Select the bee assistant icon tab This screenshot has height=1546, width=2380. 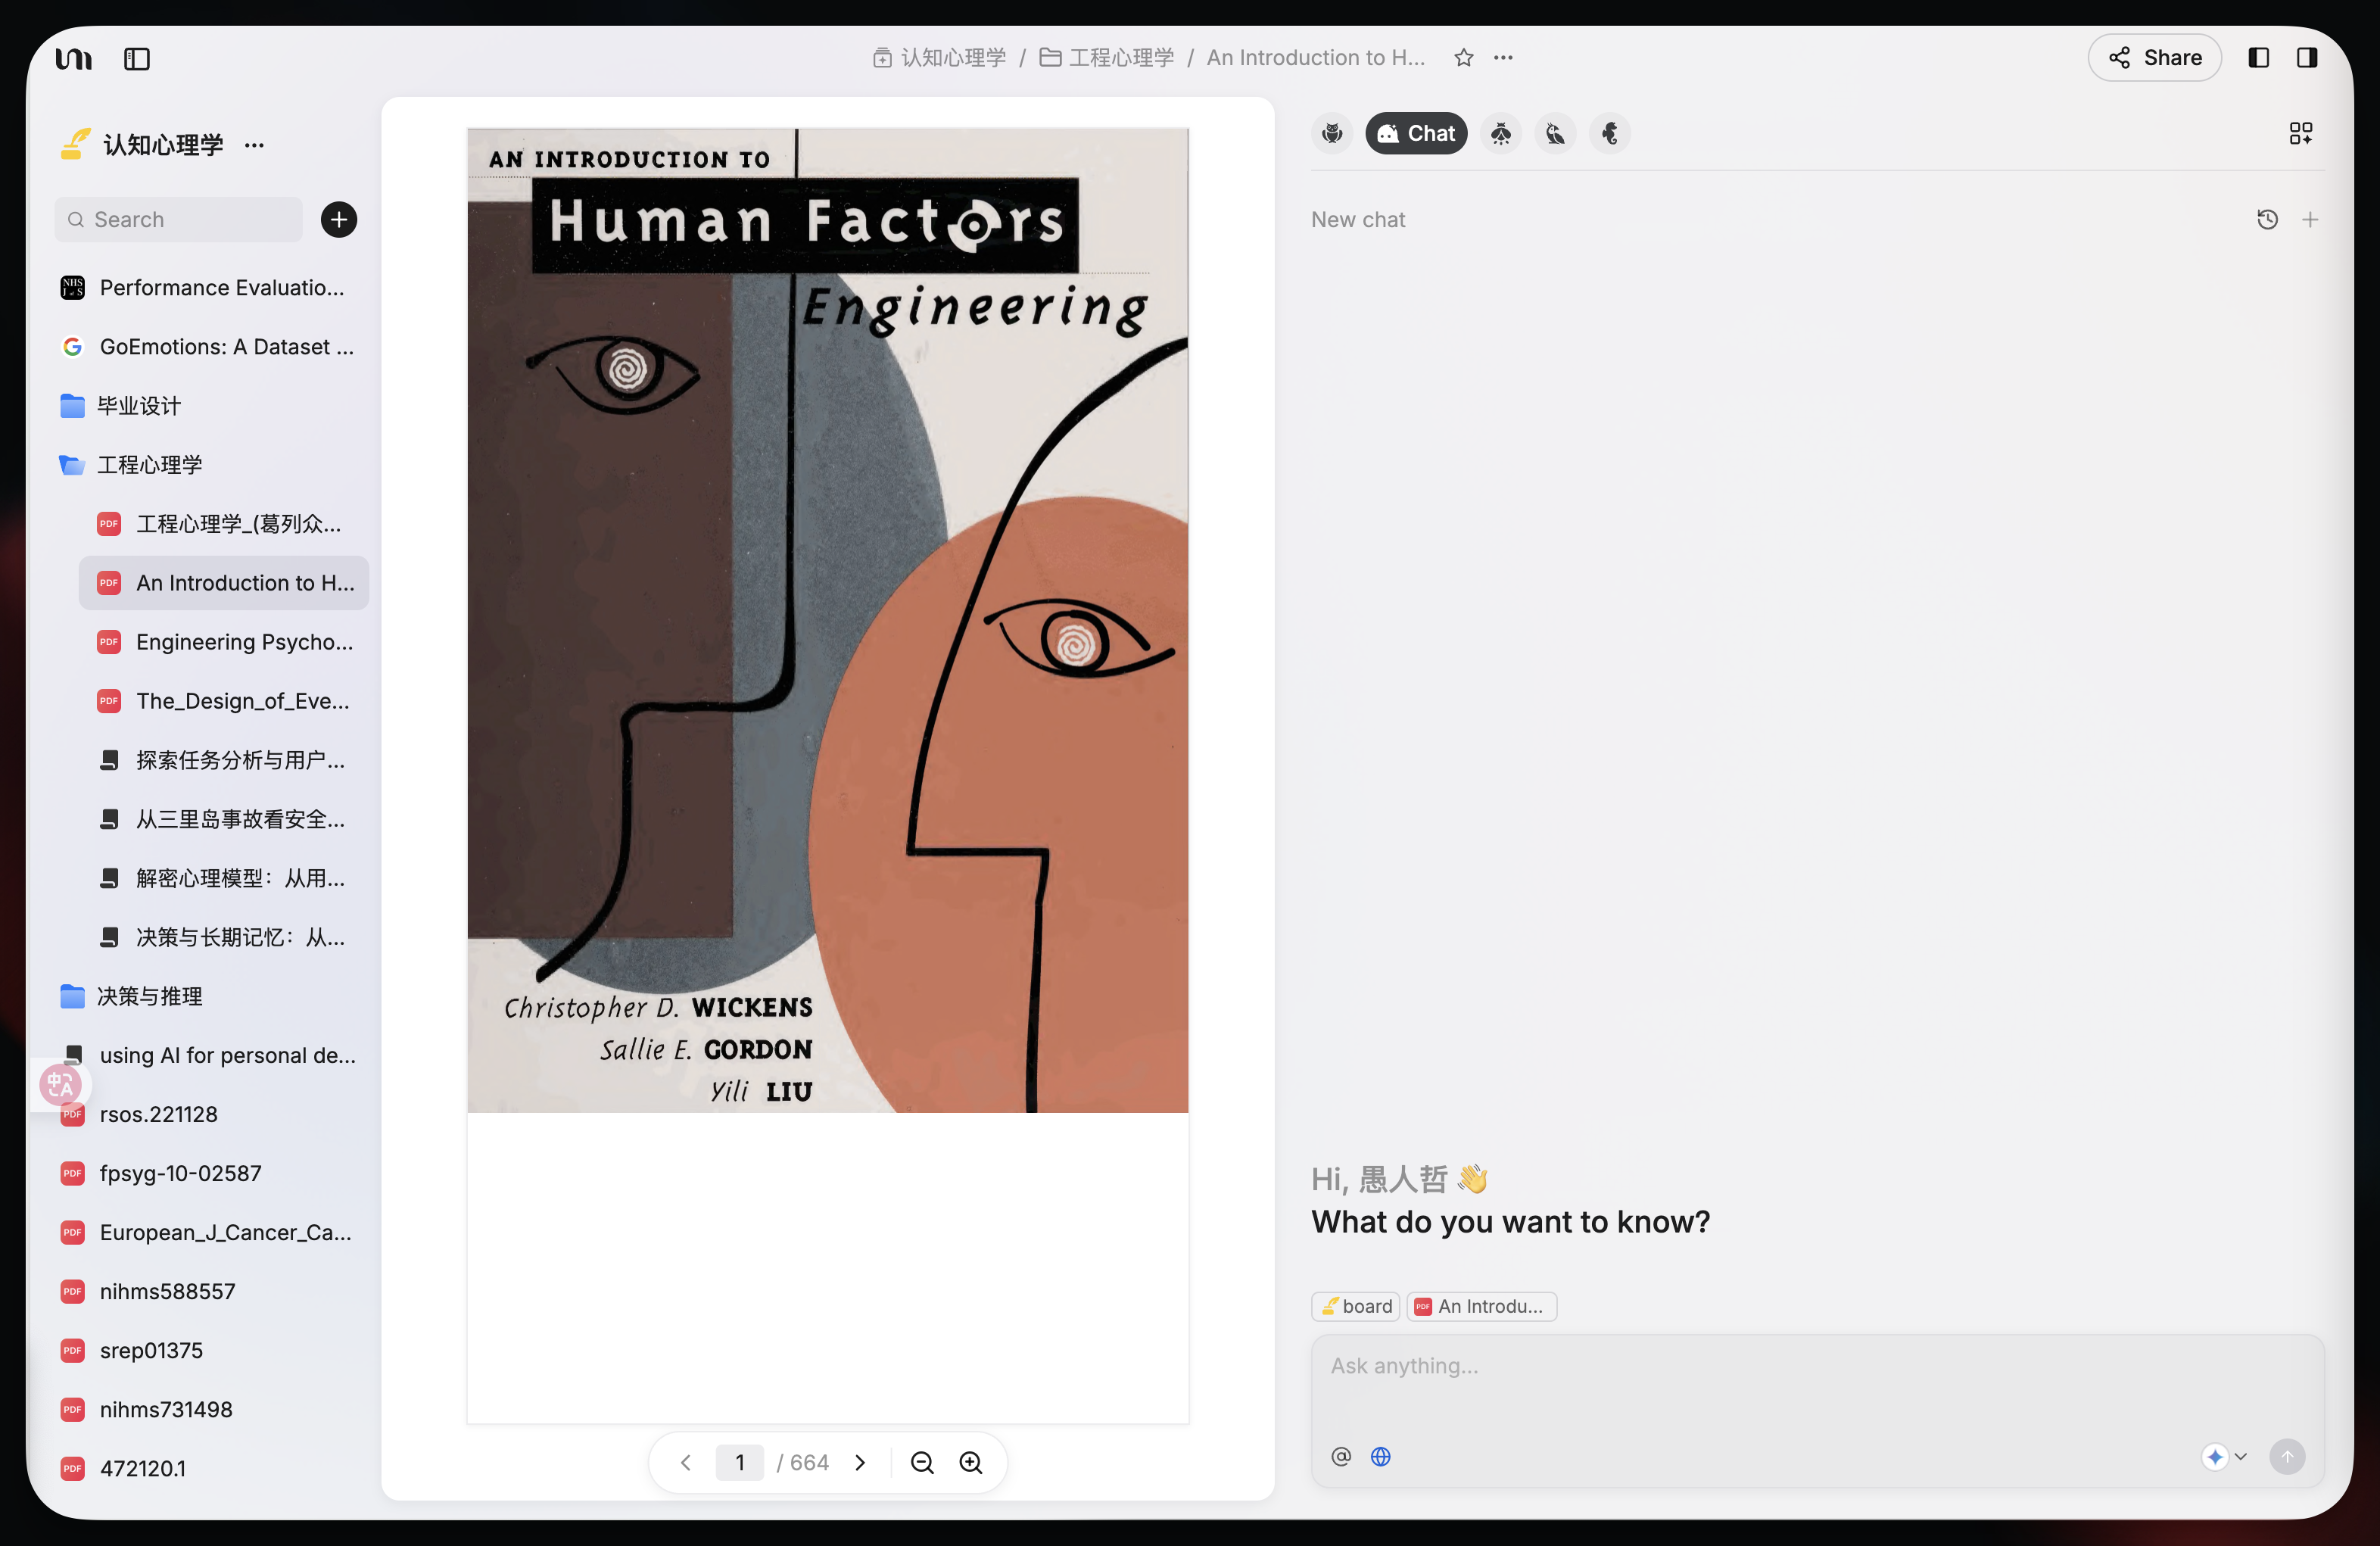(x=1500, y=133)
